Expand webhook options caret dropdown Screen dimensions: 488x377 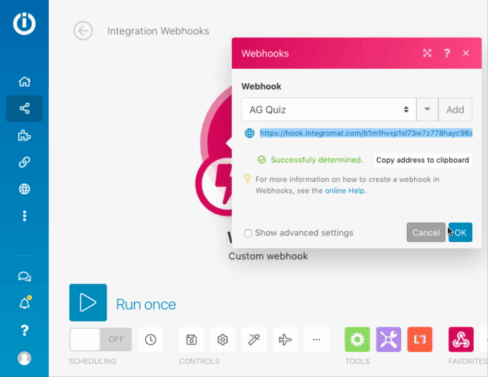pos(427,109)
